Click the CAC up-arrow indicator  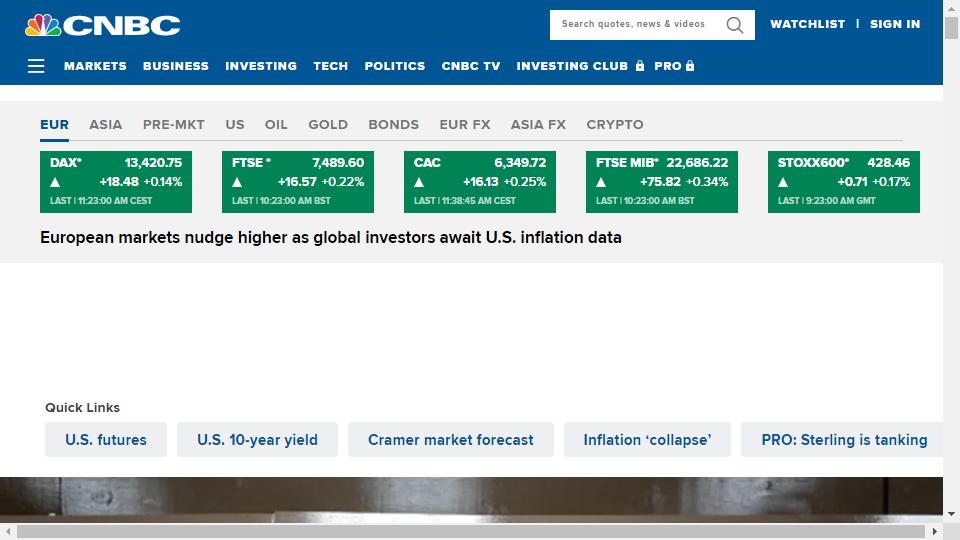coord(419,182)
